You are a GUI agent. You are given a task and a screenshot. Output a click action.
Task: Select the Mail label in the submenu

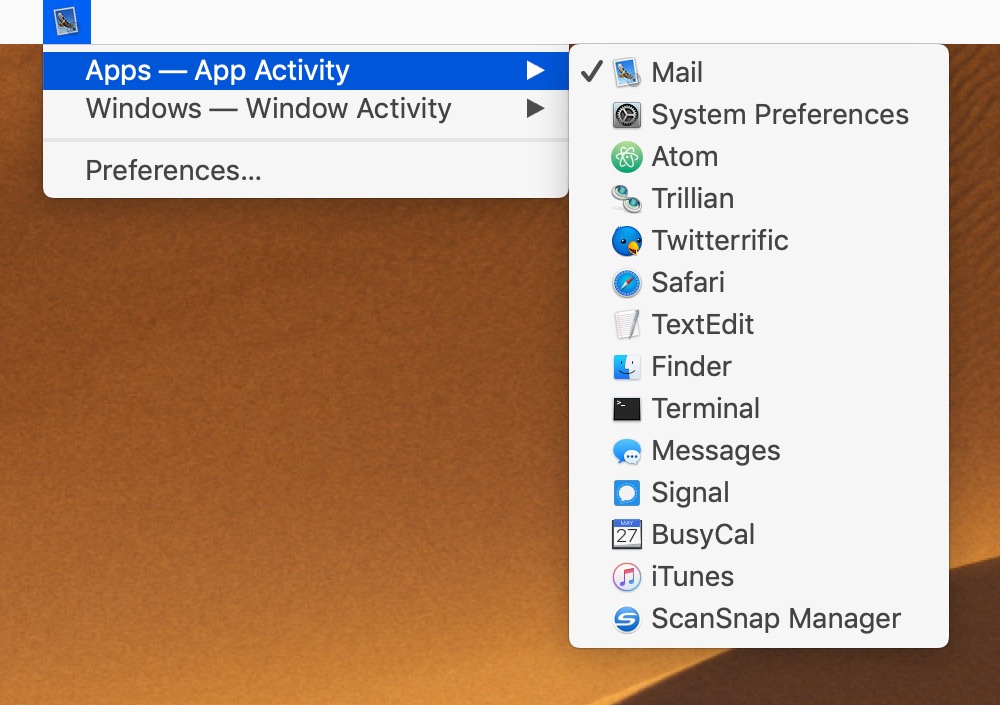point(677,72)
